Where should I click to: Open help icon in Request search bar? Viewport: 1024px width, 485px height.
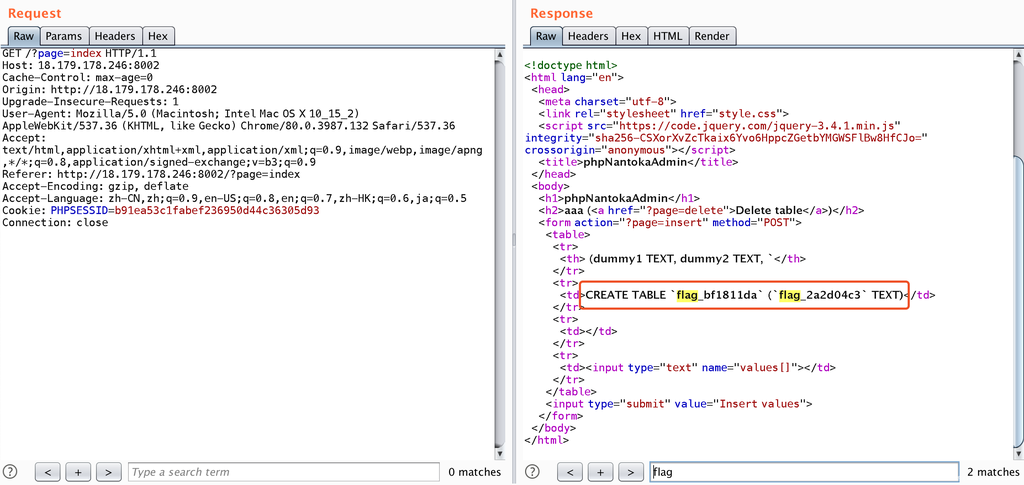click(11, 472)
